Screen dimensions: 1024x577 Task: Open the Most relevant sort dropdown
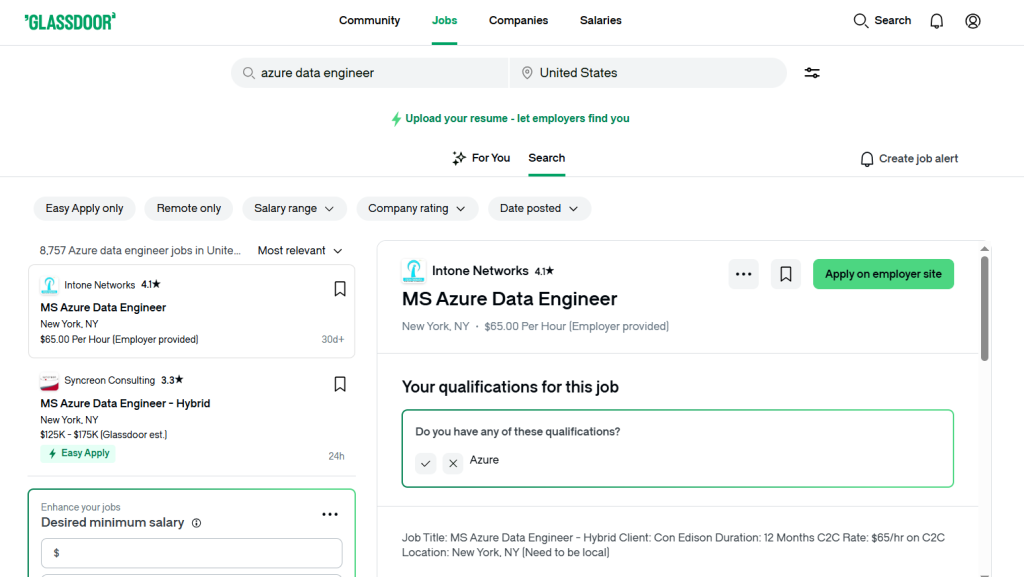pyautogui.click(x=300, y=251)
